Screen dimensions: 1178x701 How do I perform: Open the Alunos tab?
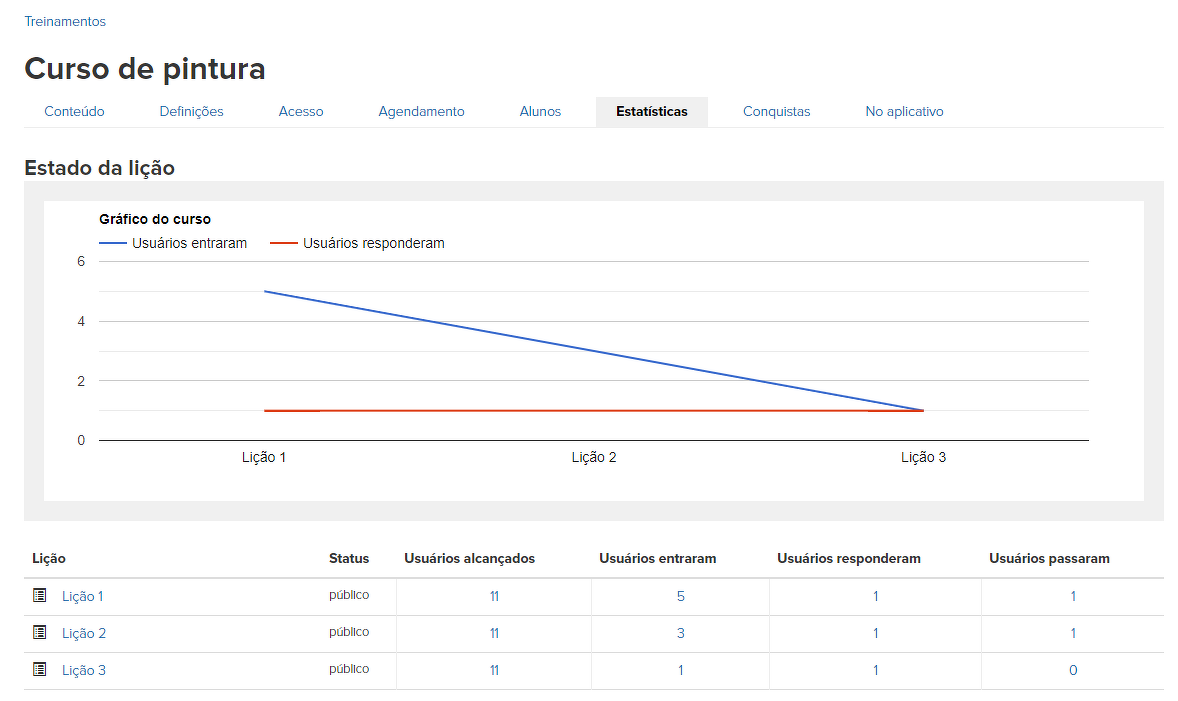point(540,112)
